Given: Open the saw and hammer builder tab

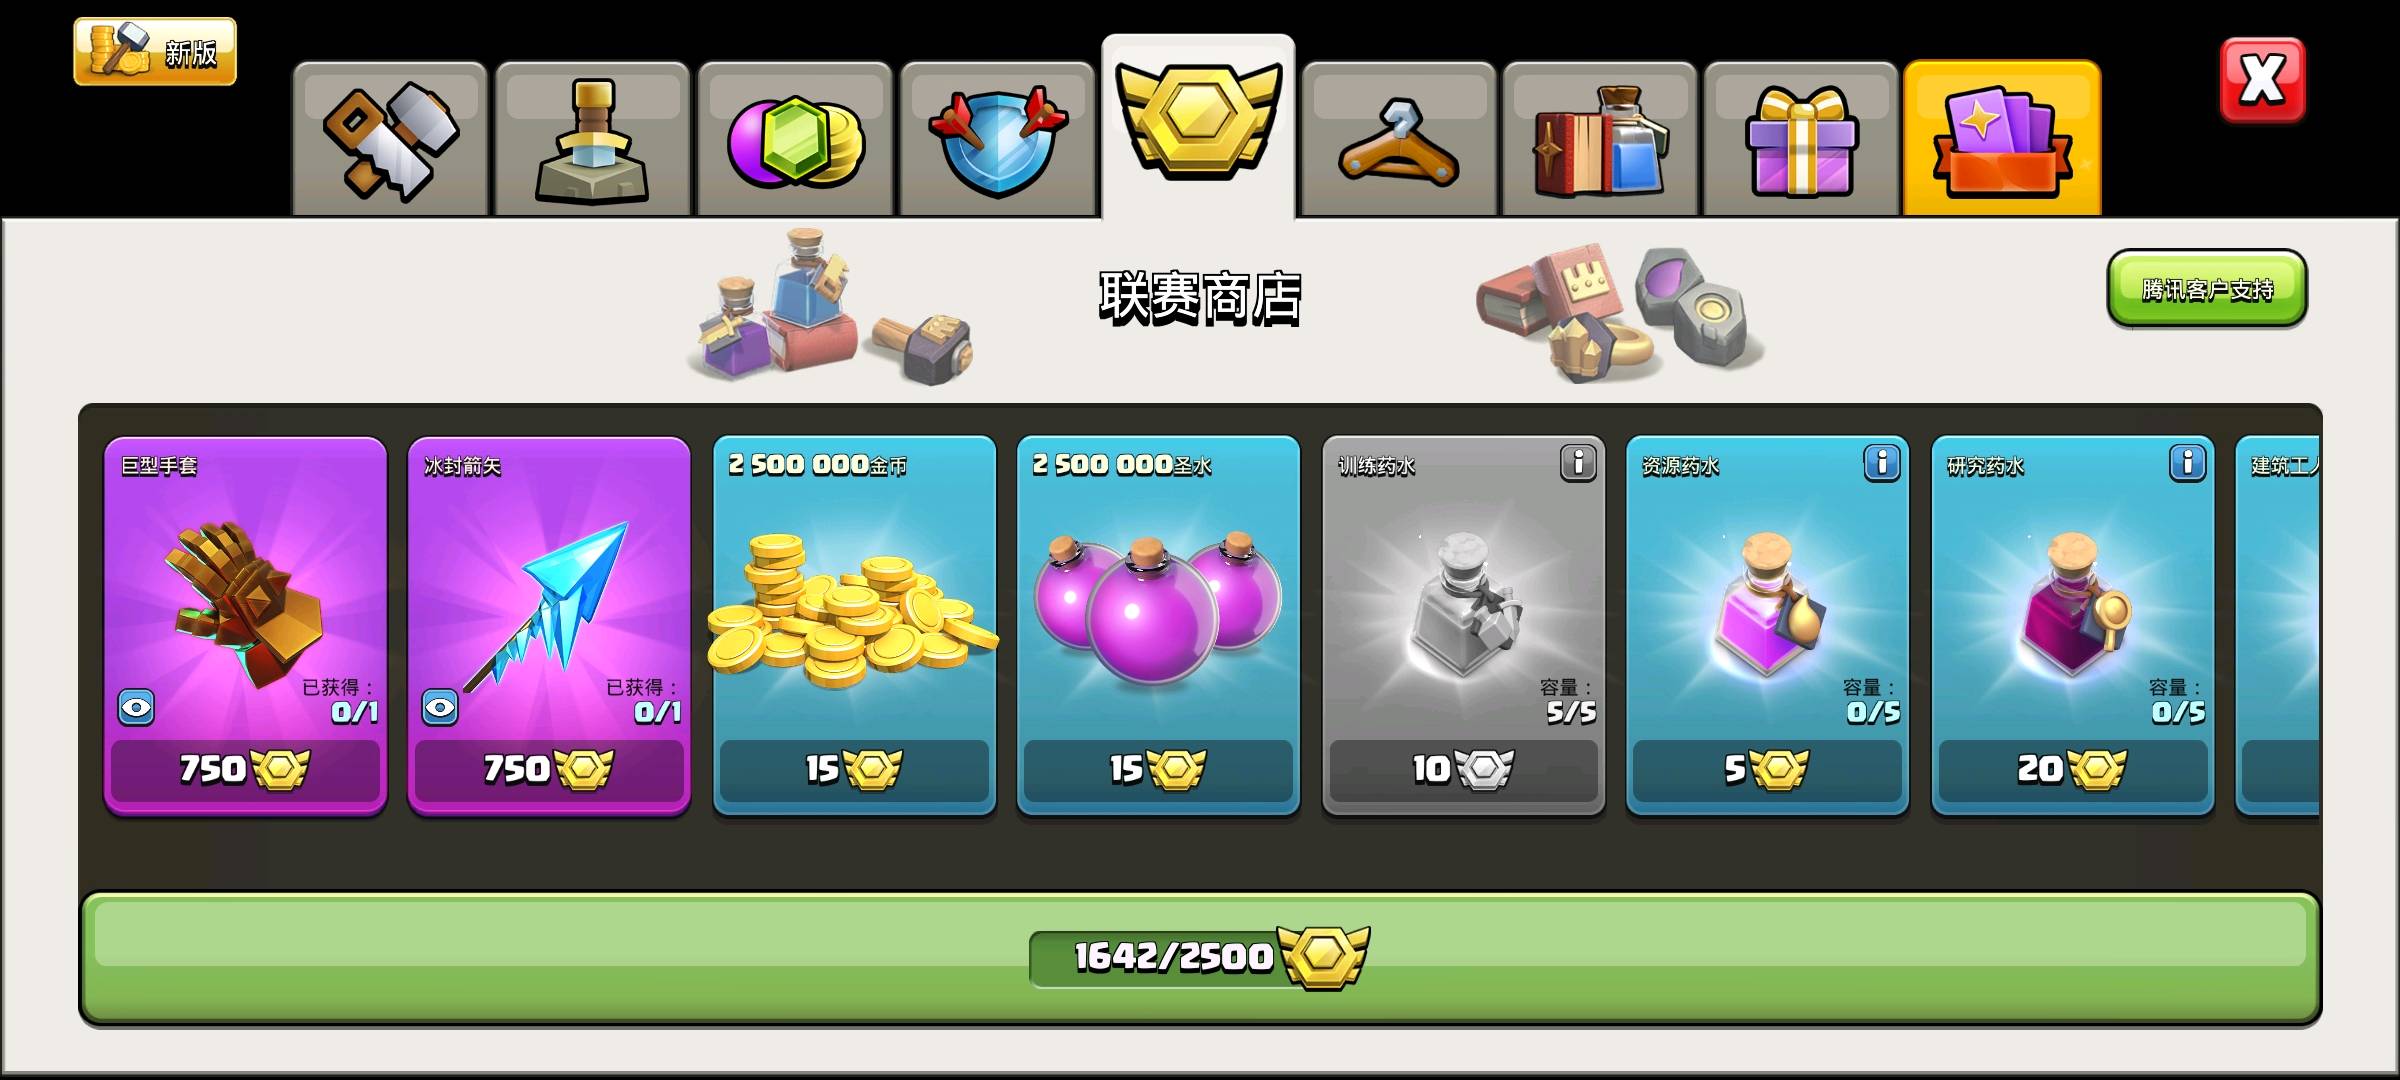Looking at the screenshot, I should coord(390,139).
